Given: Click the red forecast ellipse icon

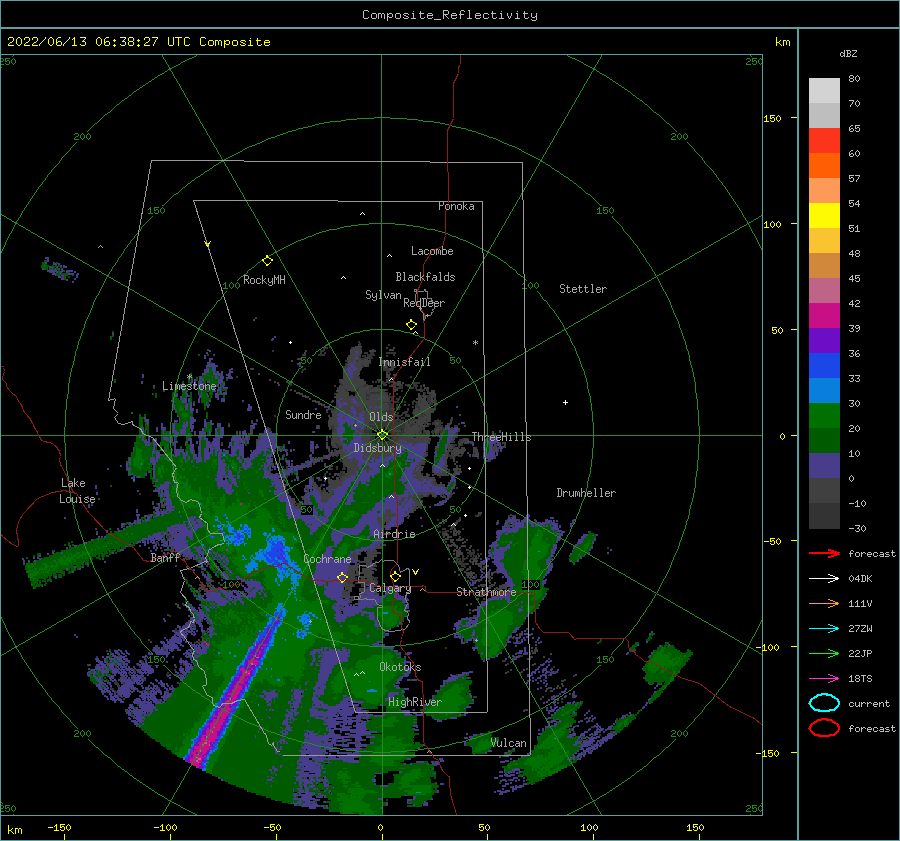Looking at the screenshot, I should [x=824, y=728].
